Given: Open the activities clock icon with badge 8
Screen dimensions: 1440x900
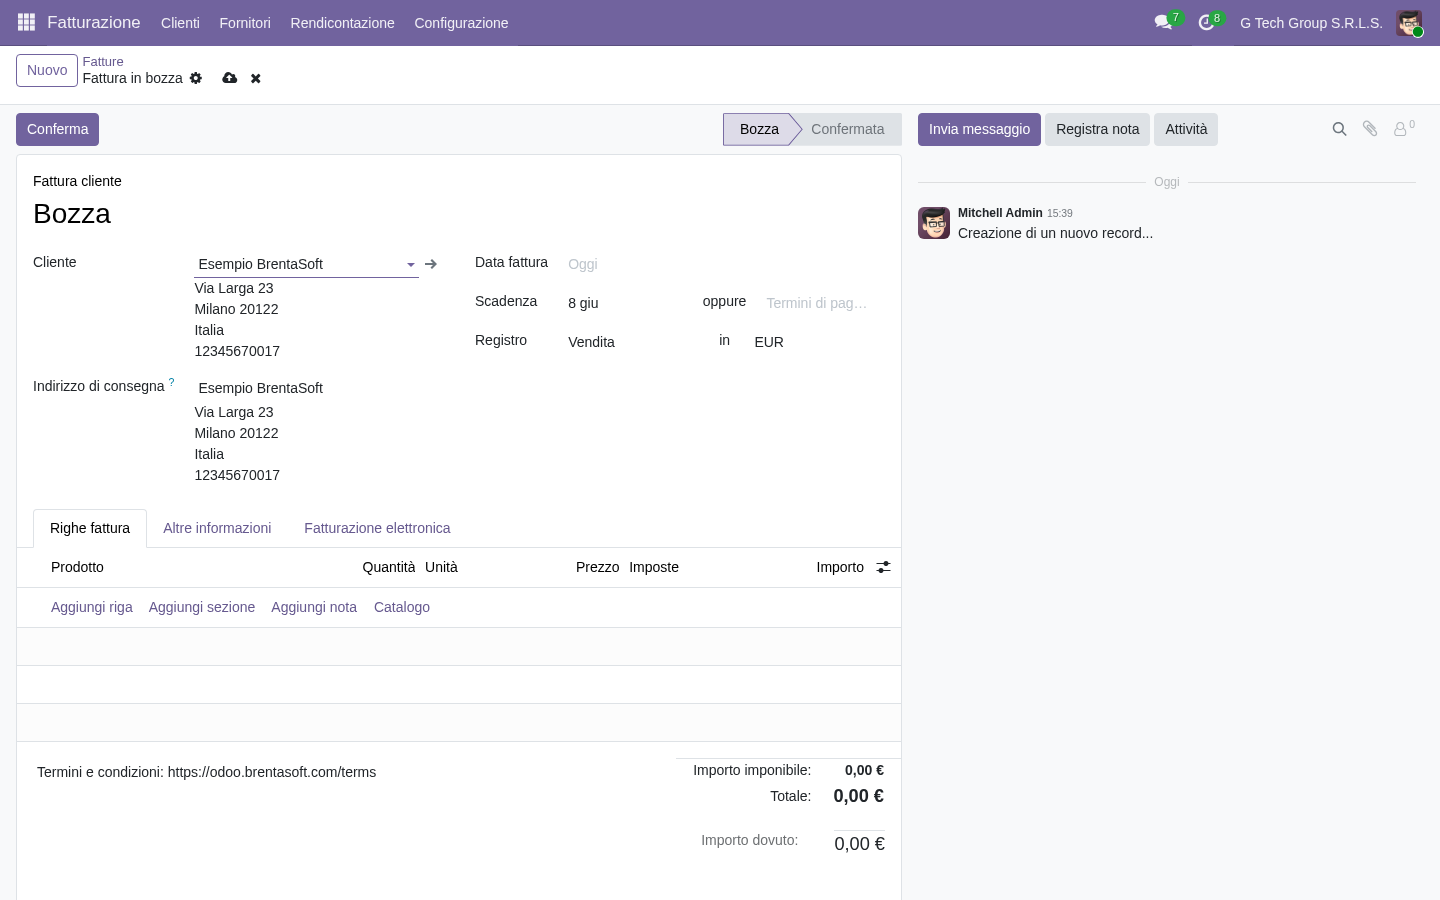Looking at the screenshot, I should click(1206, 22).
